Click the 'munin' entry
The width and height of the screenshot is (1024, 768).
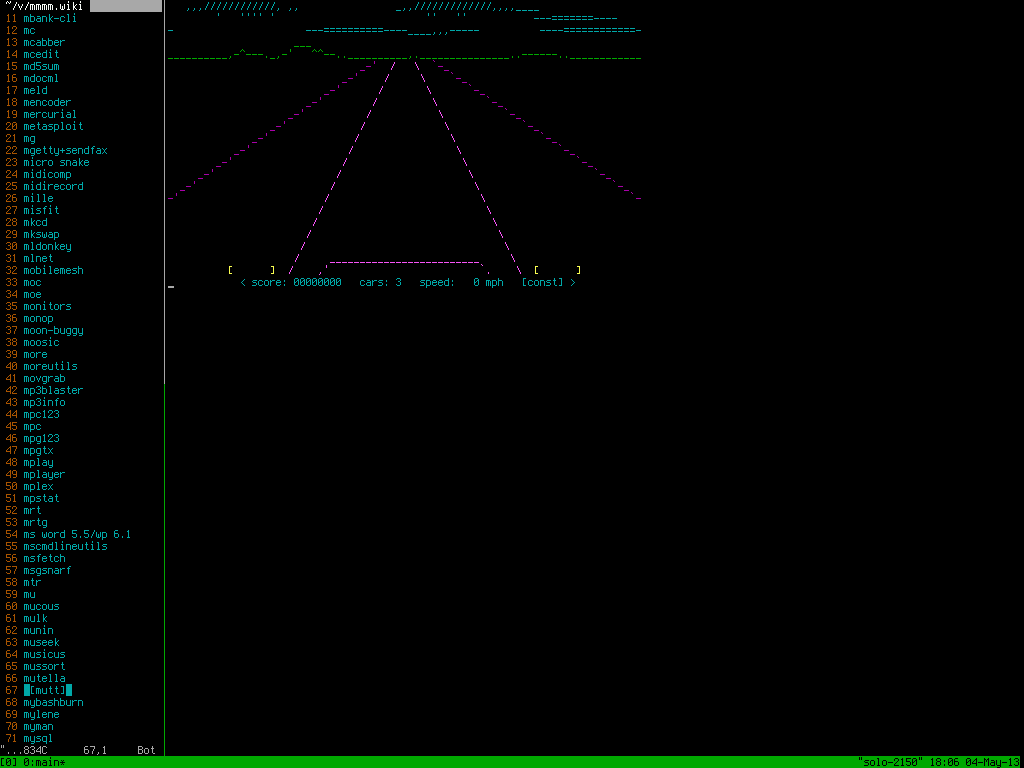pos(39,630)
